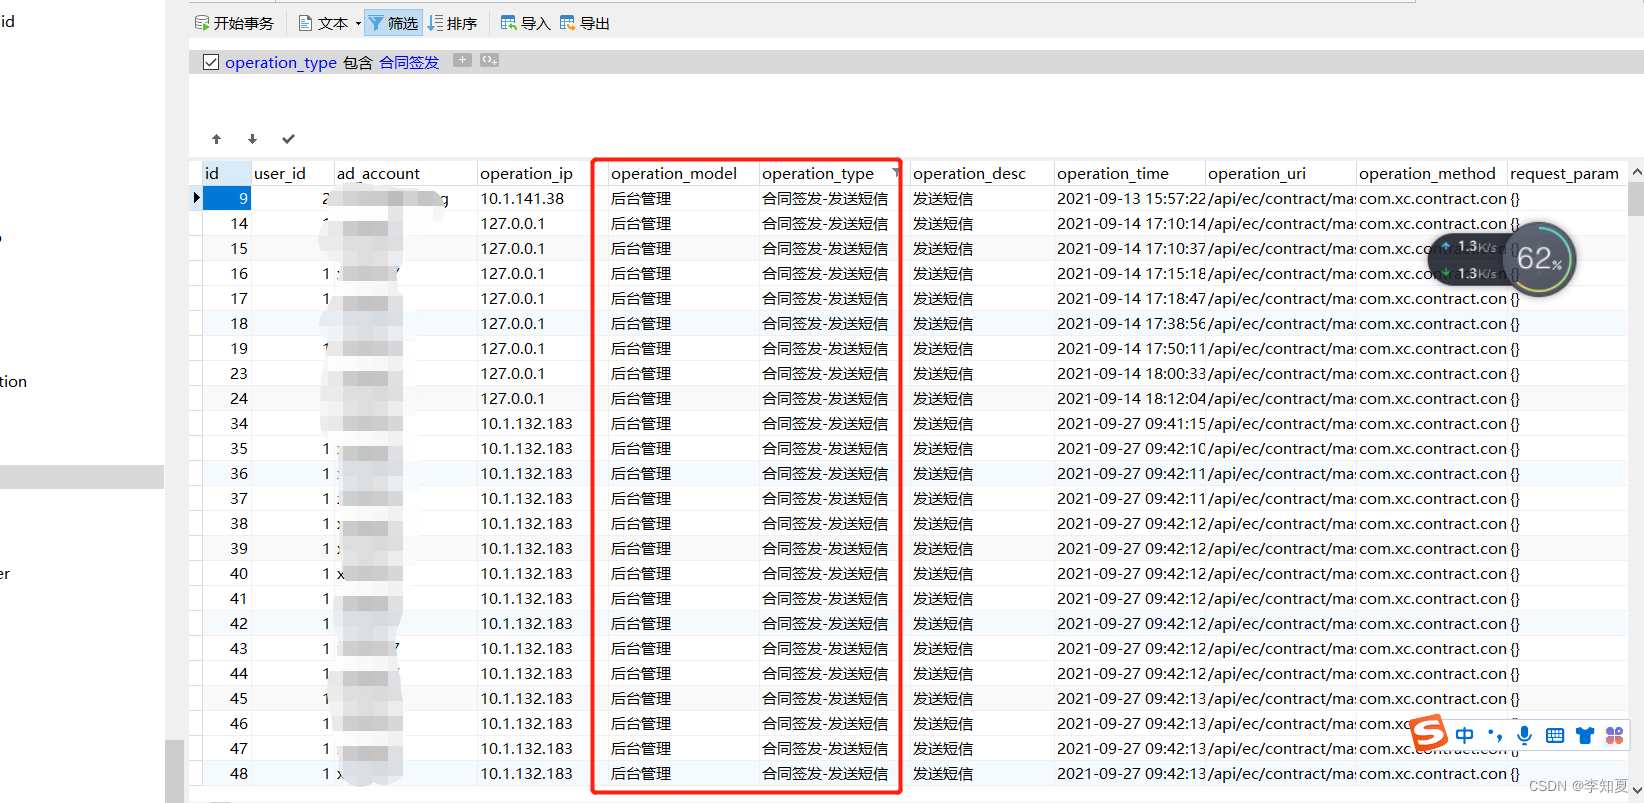The image size is (1644, 803).
Task: Select id cell 14
Action: pos(226,223)
